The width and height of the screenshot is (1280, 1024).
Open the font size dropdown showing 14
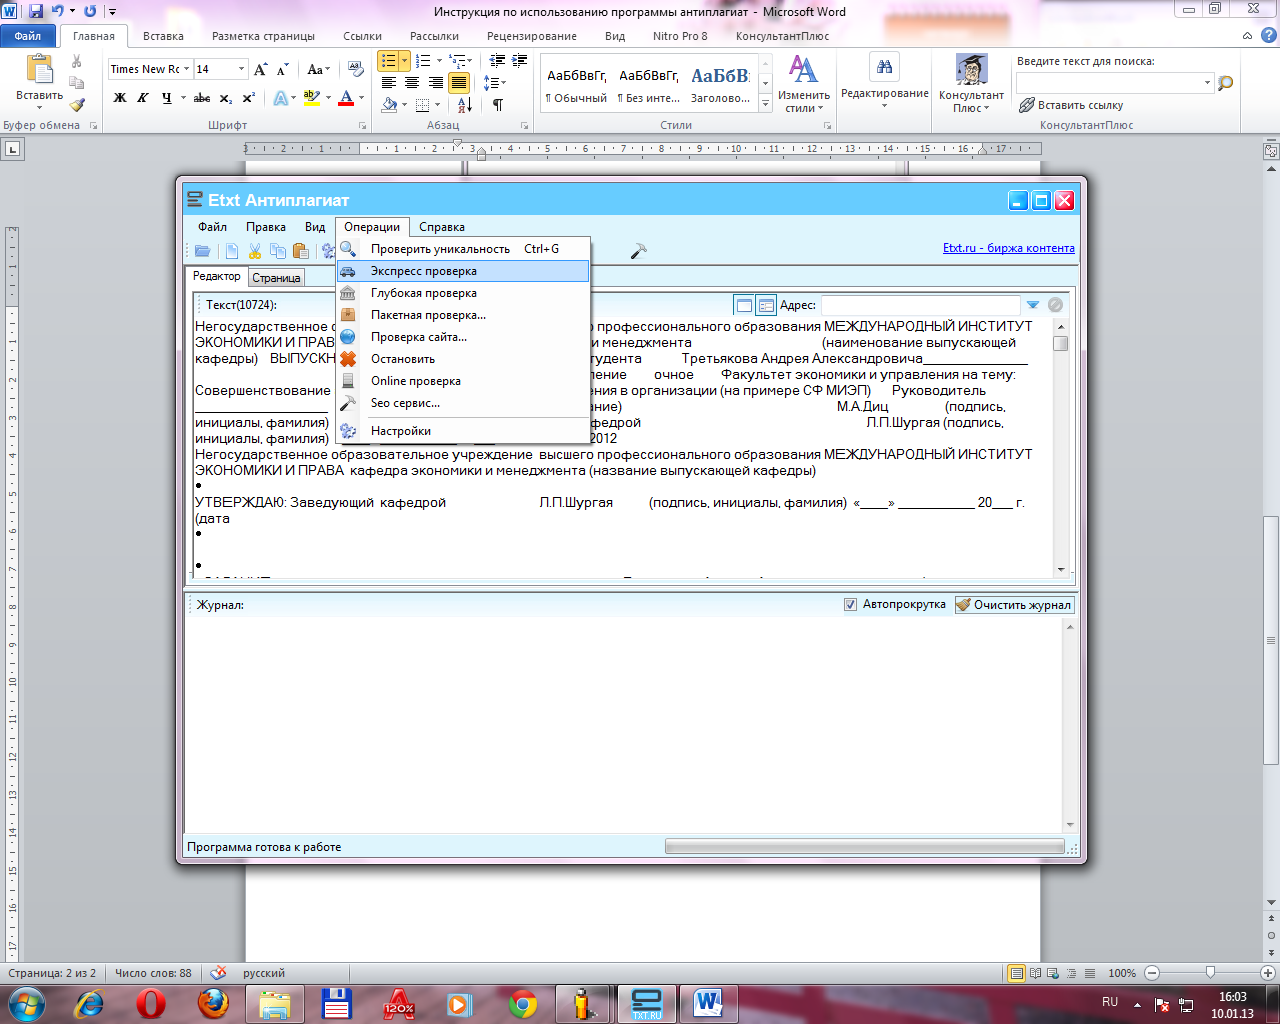[x=241, y=69]
